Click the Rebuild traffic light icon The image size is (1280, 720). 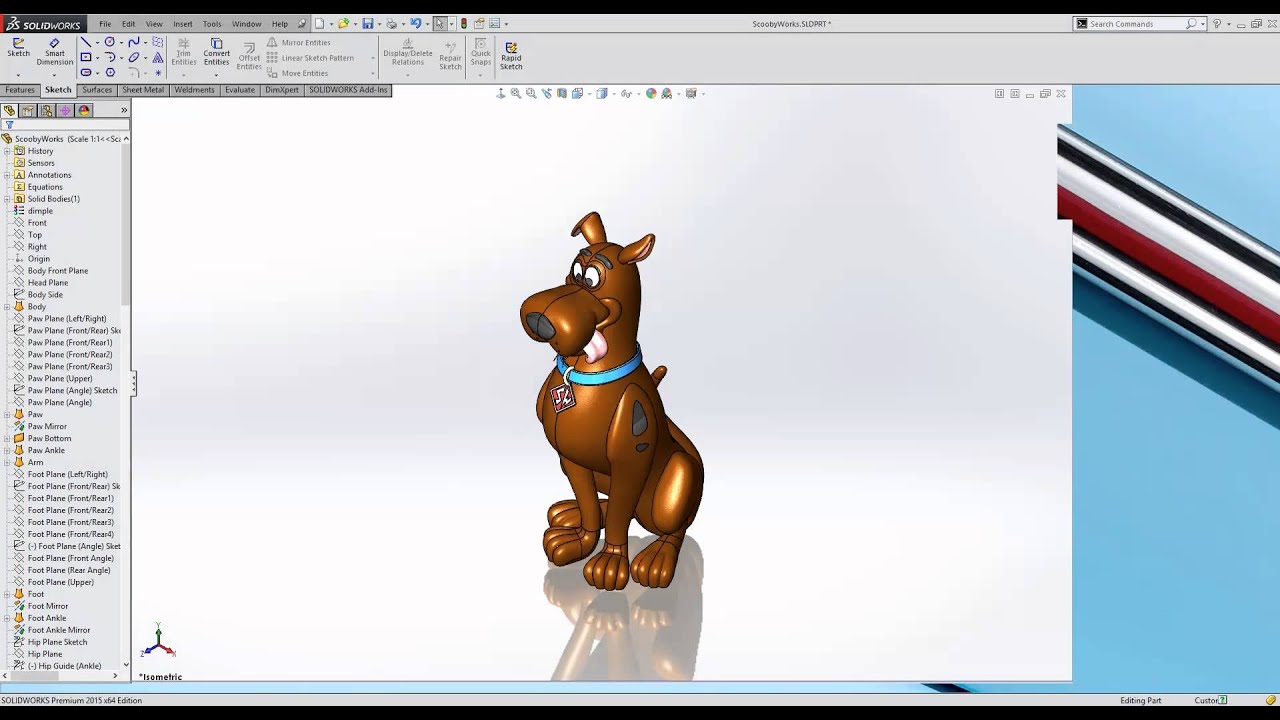(463, 23)
